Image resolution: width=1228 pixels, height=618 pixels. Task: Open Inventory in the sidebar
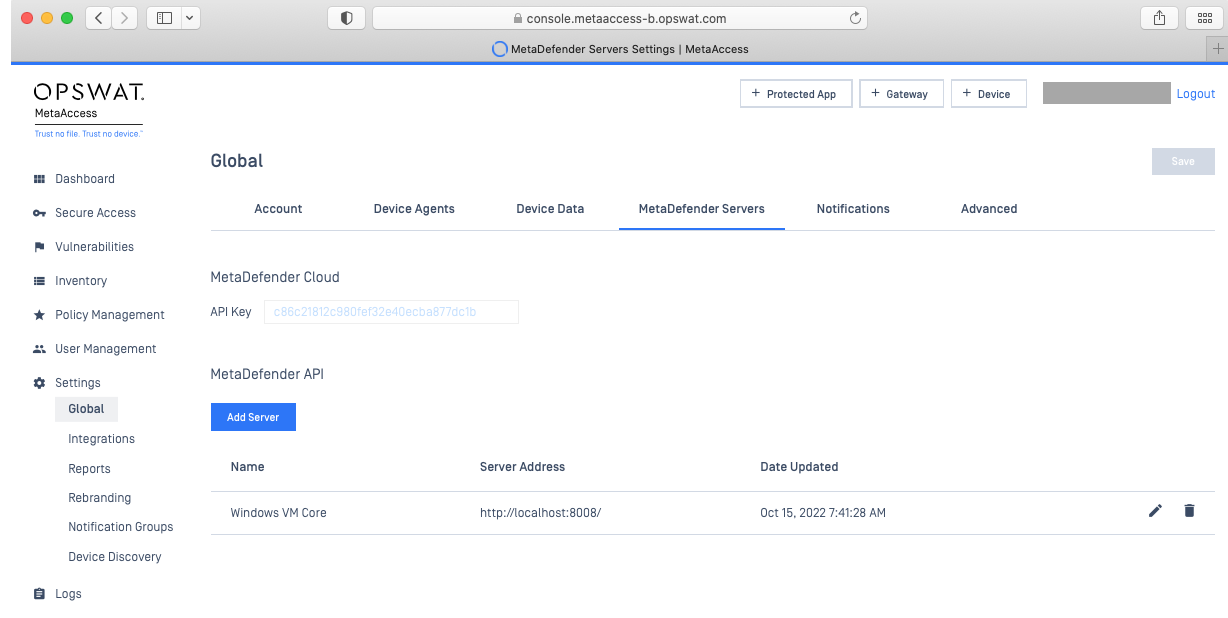click(x=81, y=281)
